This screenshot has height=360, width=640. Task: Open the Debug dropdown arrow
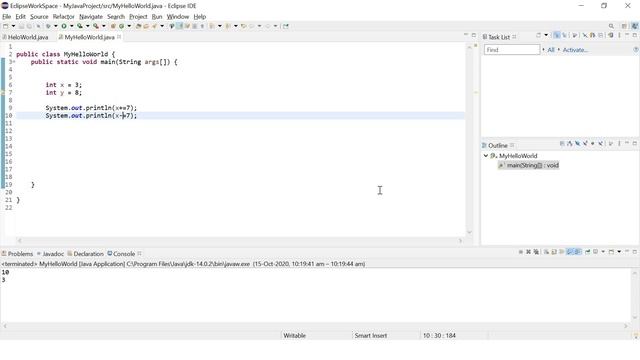click(56, 26)
